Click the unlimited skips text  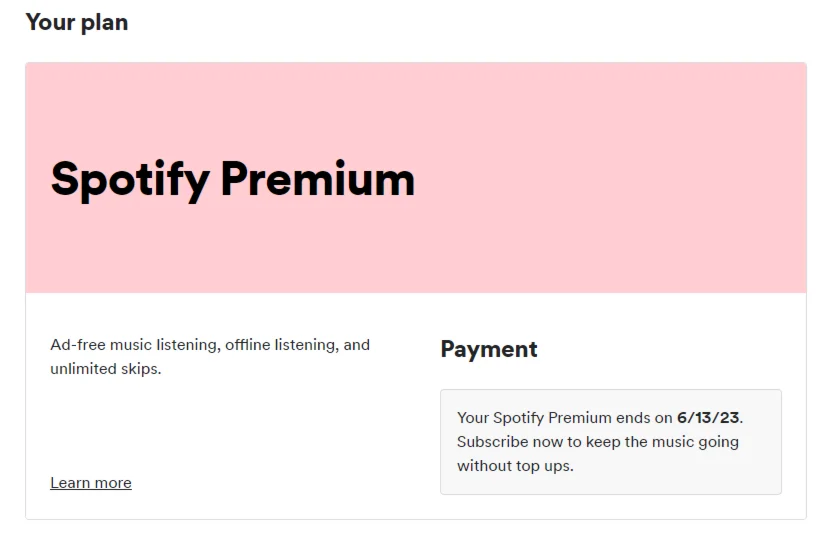[x=104, y=369]
